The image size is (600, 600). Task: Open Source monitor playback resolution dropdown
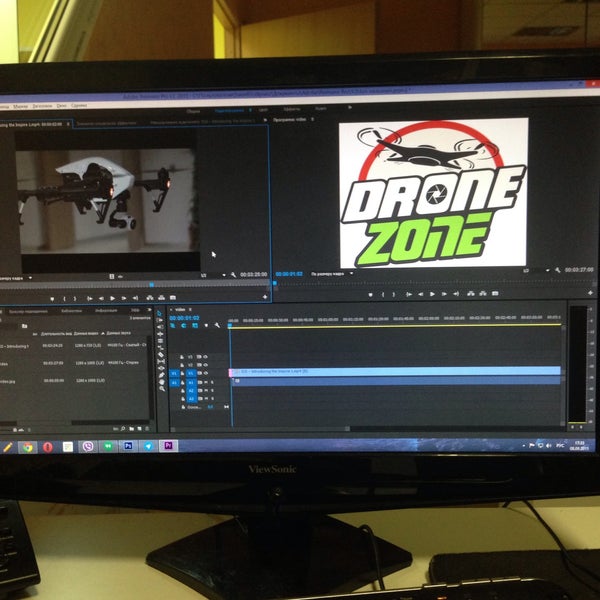[205, 275]
